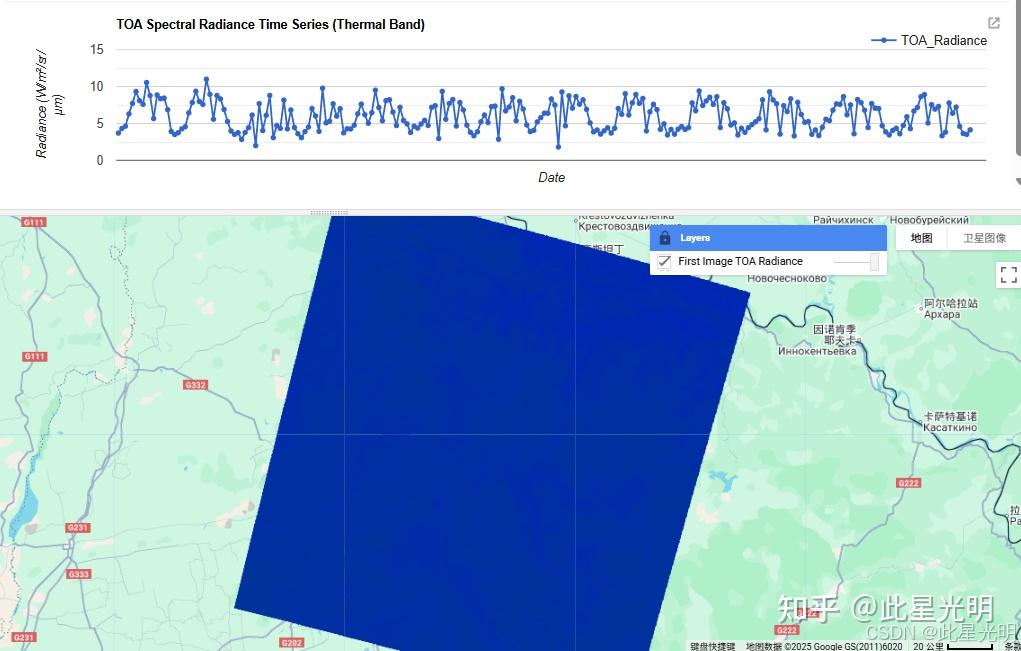Click the pop-out icon above the legend

point(992,21)
